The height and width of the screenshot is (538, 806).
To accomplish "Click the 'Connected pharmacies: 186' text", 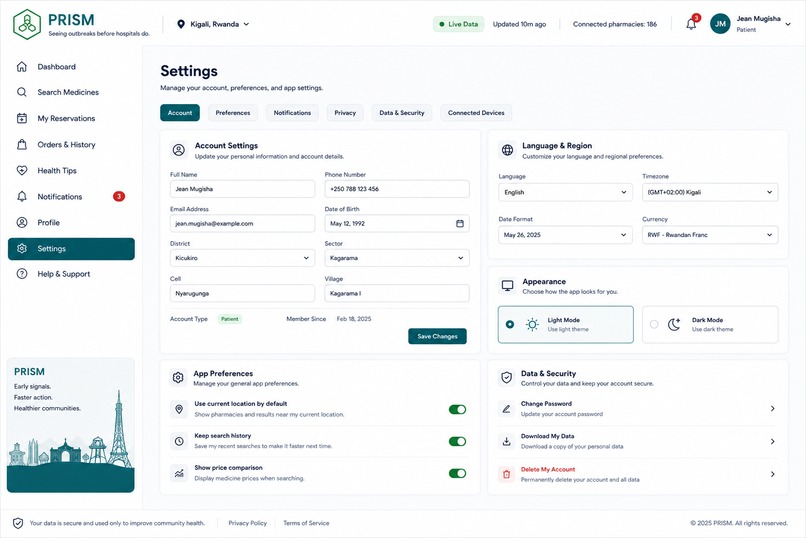I will [x=615, y=24].
